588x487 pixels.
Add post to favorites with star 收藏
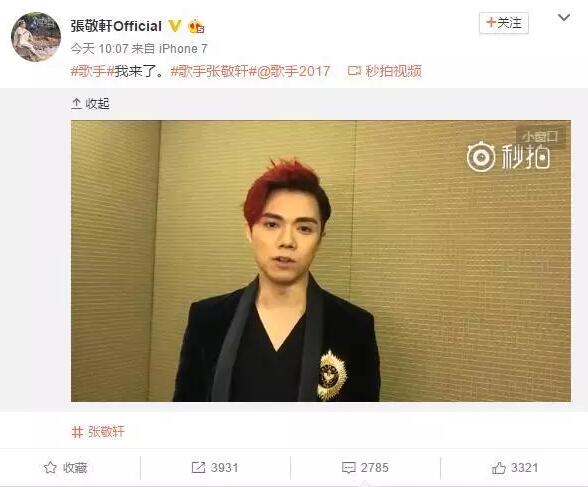[66, 468]
